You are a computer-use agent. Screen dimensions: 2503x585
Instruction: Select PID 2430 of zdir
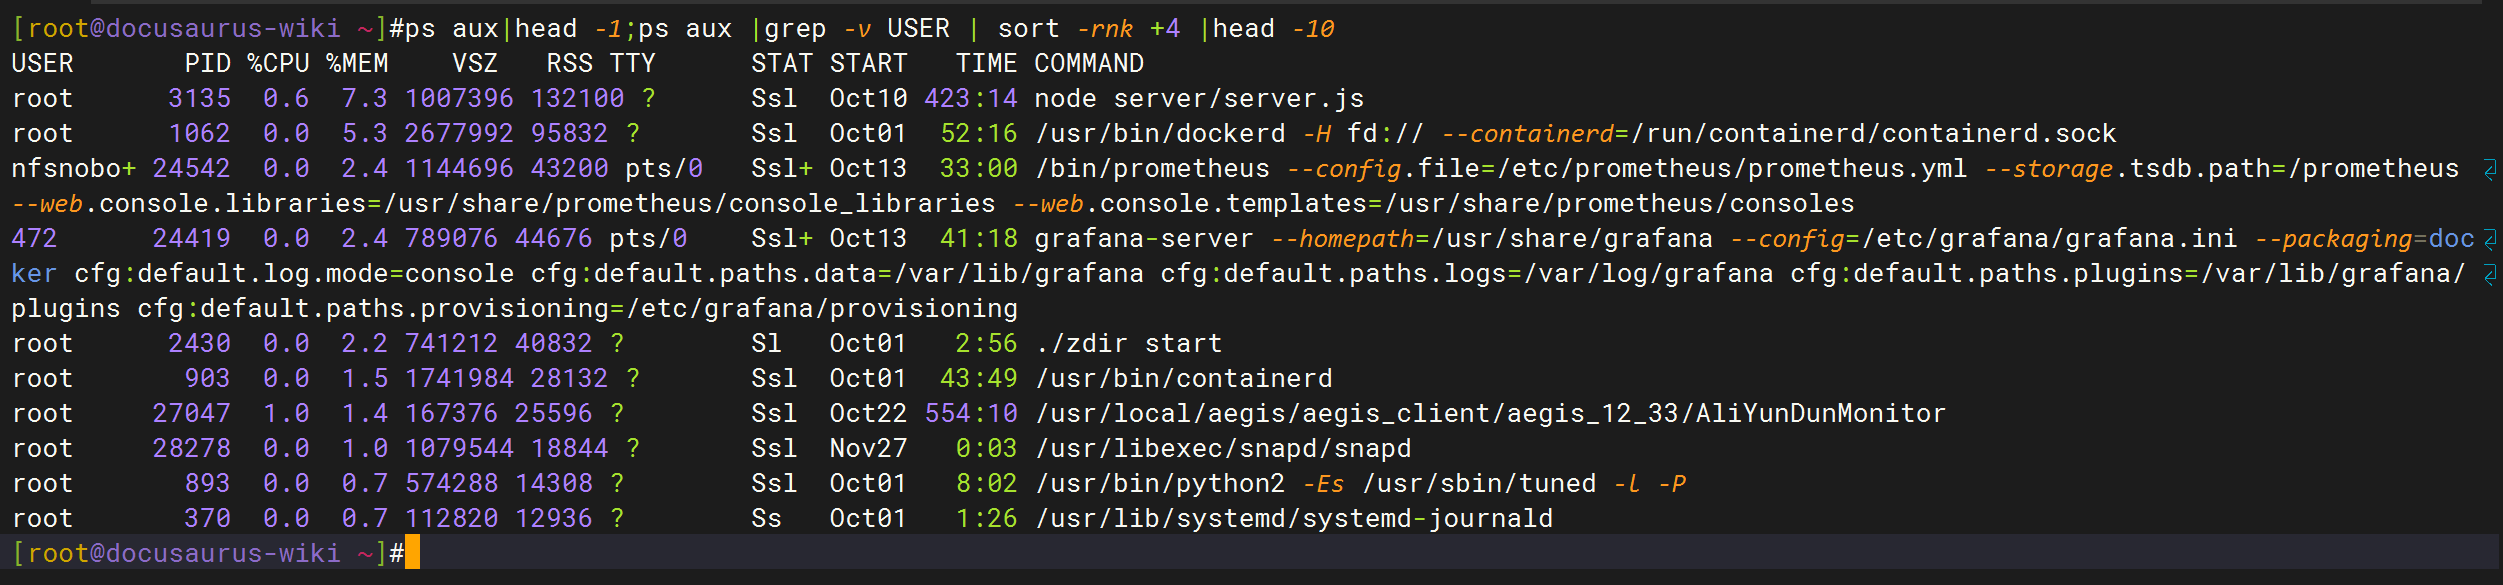[200, 344]
